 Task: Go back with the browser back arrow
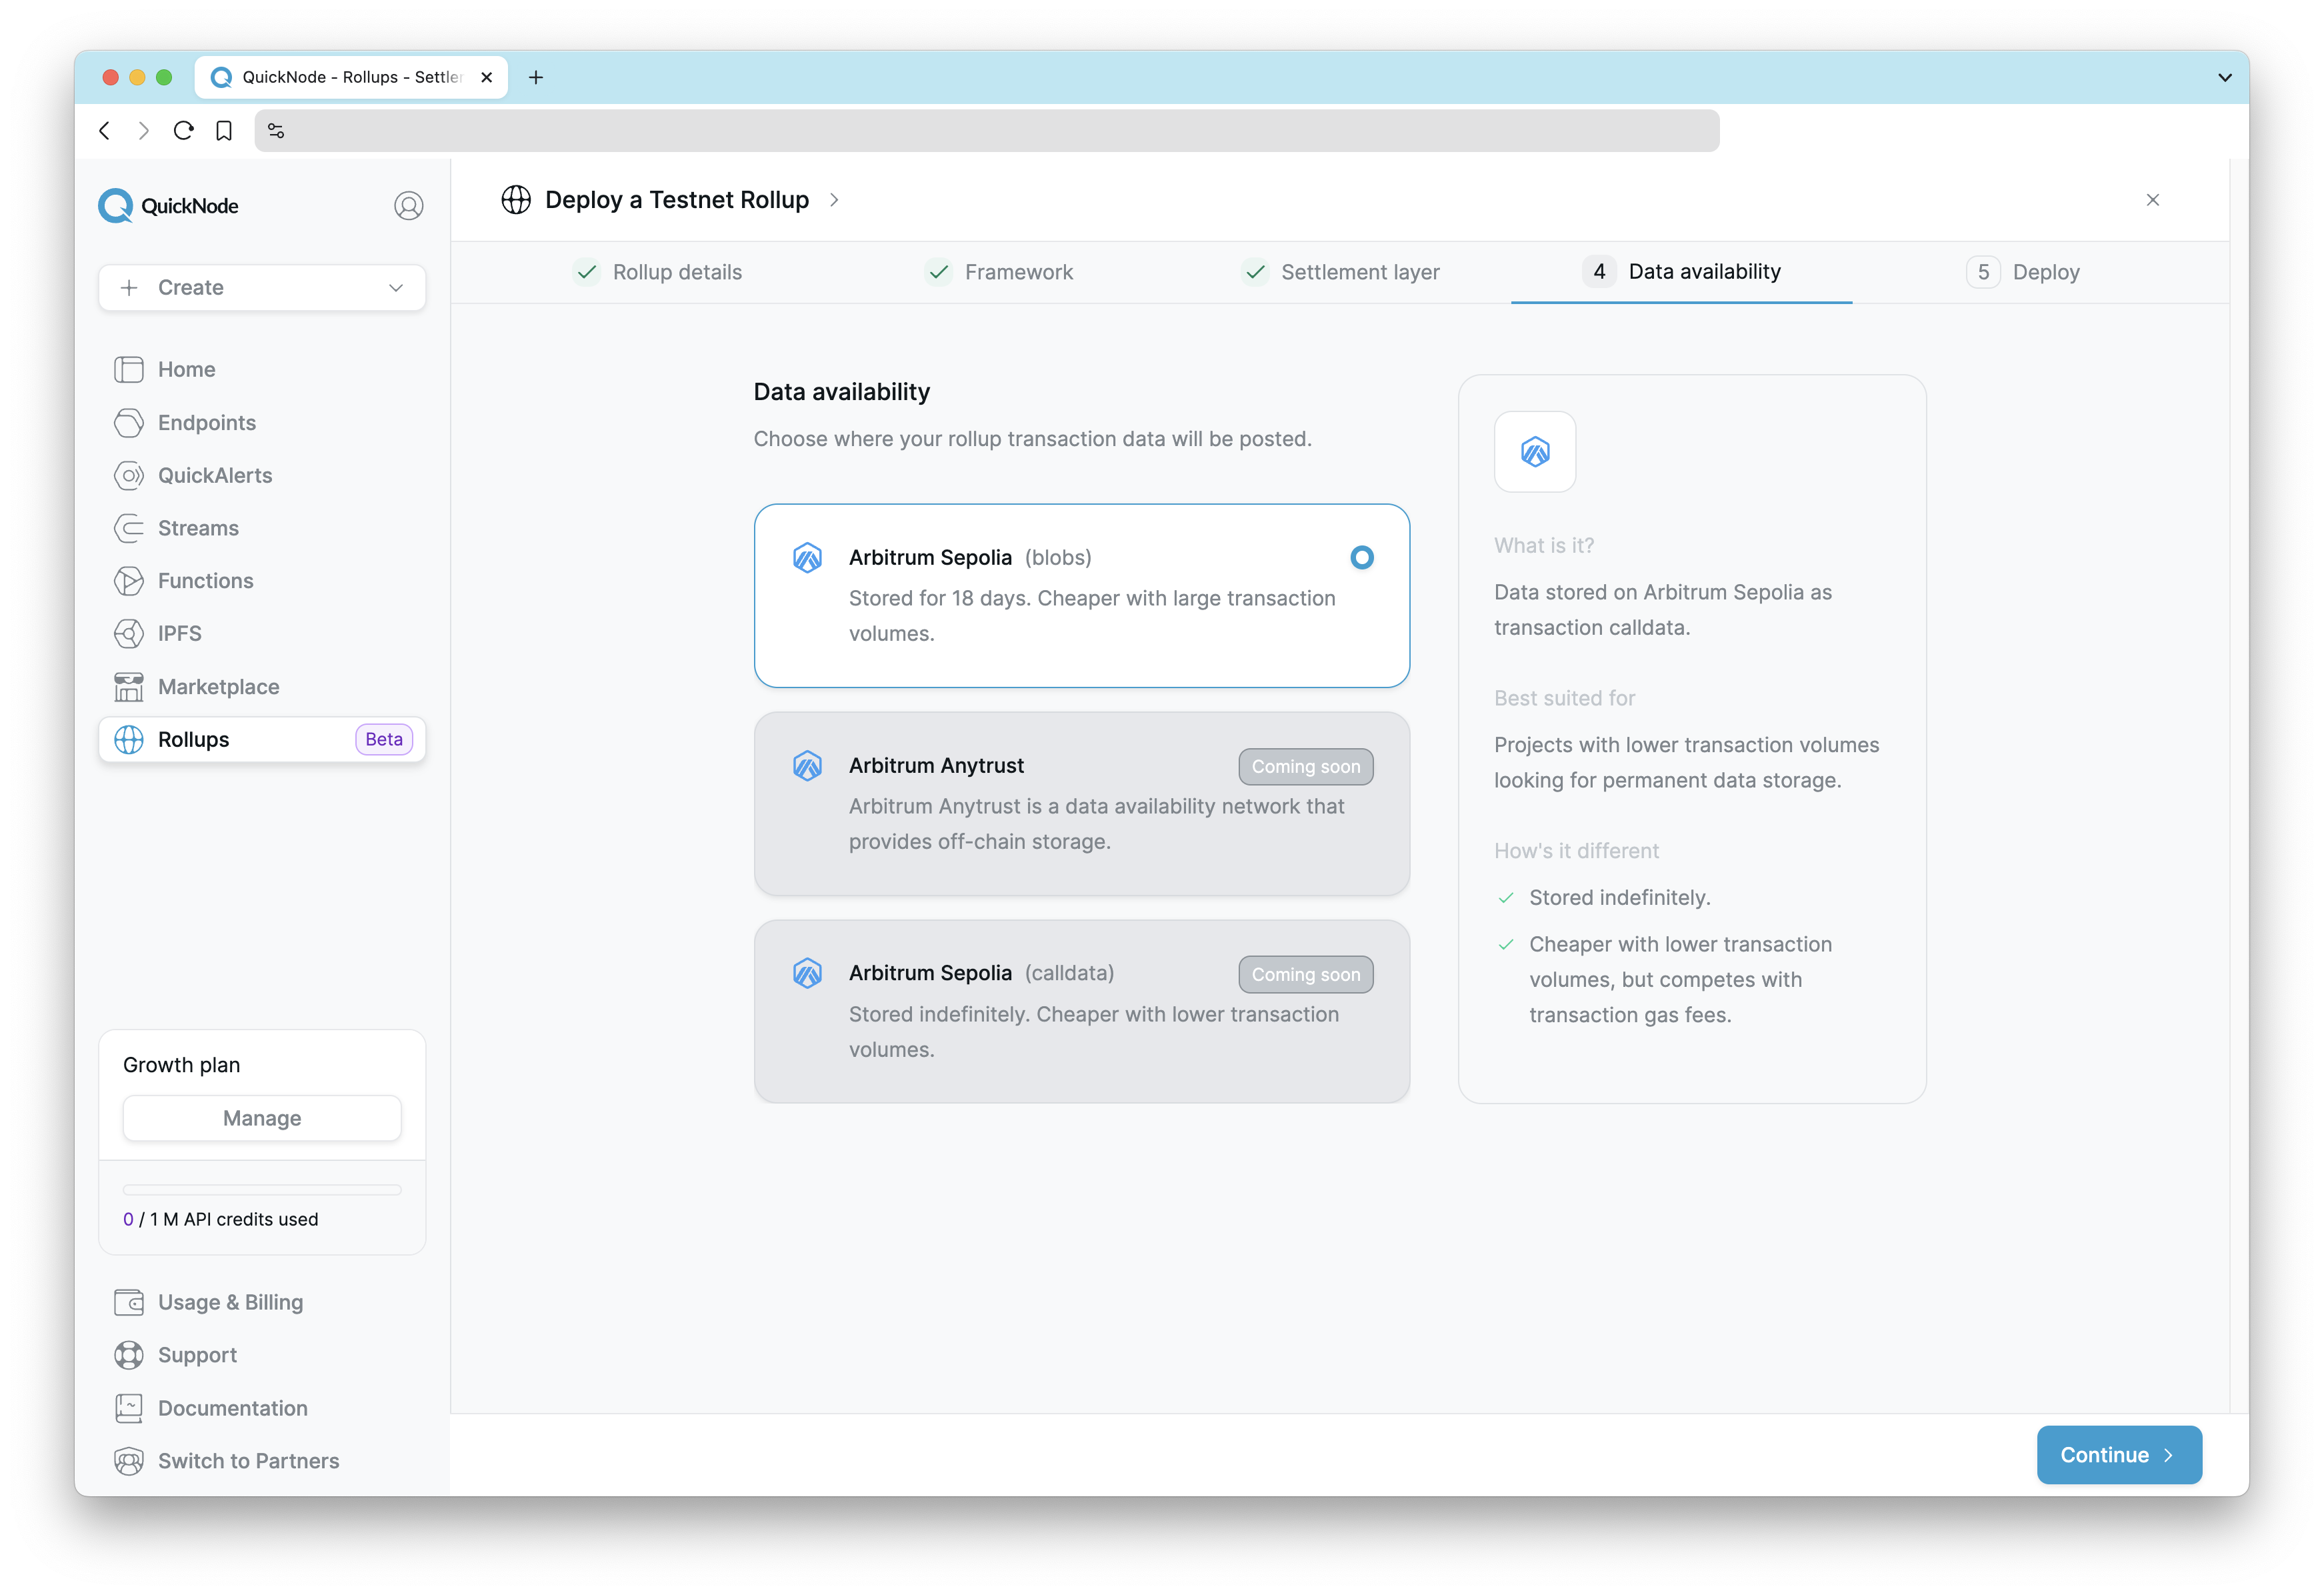(105, 131)
